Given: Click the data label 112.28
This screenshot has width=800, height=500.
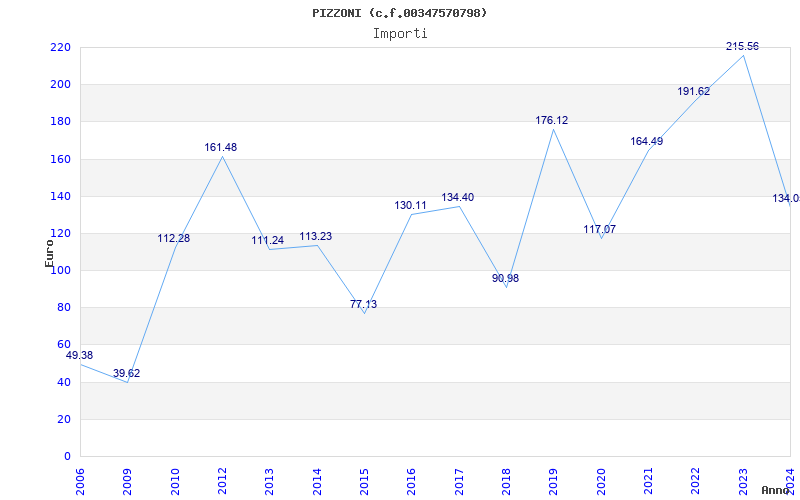Looking at the screenshot, I should tap(173, 238).
